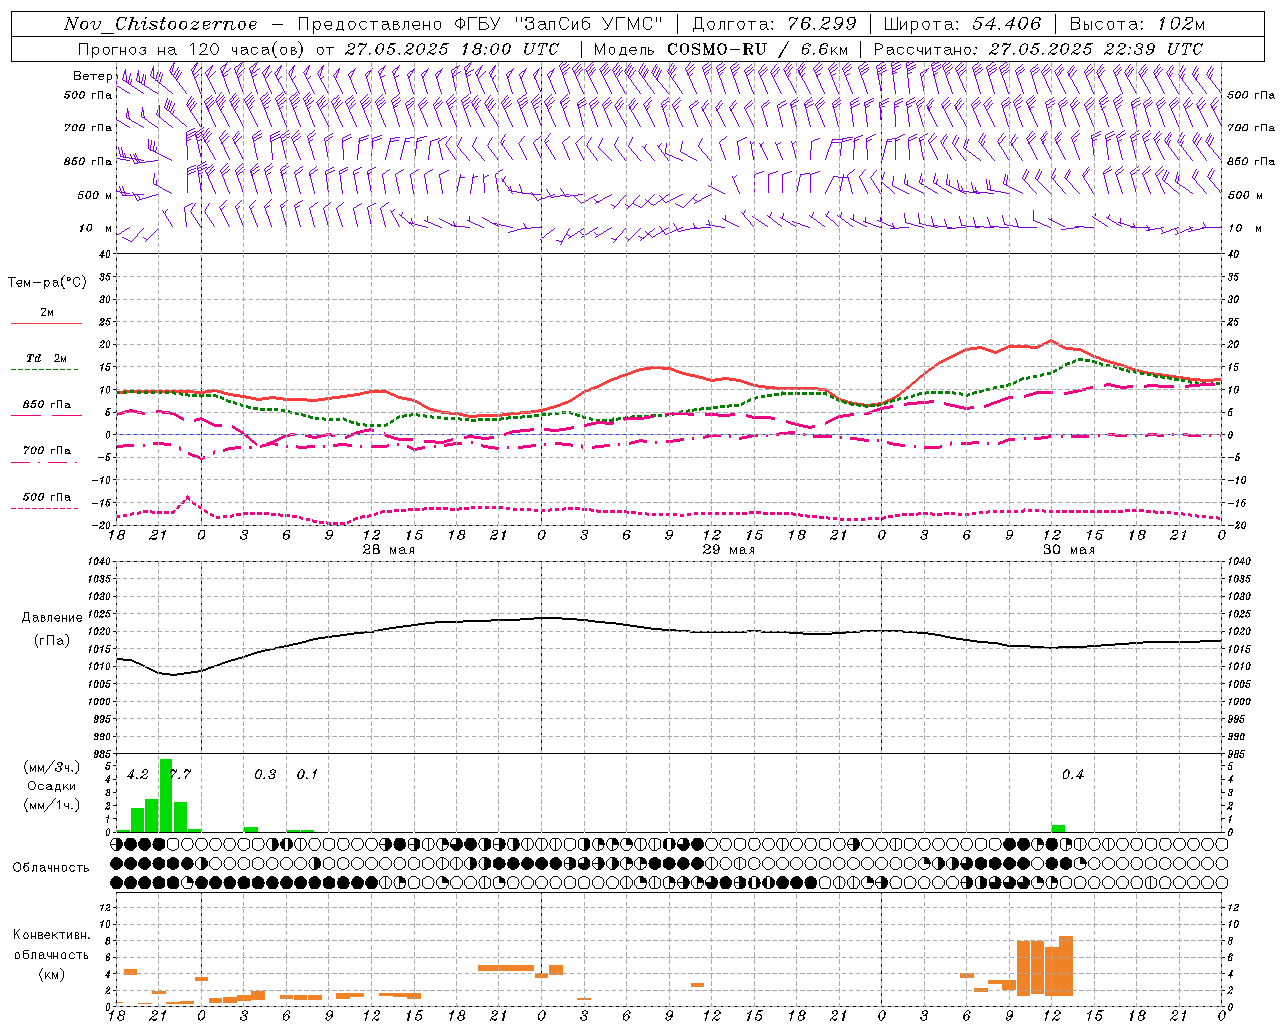Viewport: 1280px width, 1024px height.
Task: Click the '(мм/1ч.)' precipitation unit label
Action: click(51, 805)
